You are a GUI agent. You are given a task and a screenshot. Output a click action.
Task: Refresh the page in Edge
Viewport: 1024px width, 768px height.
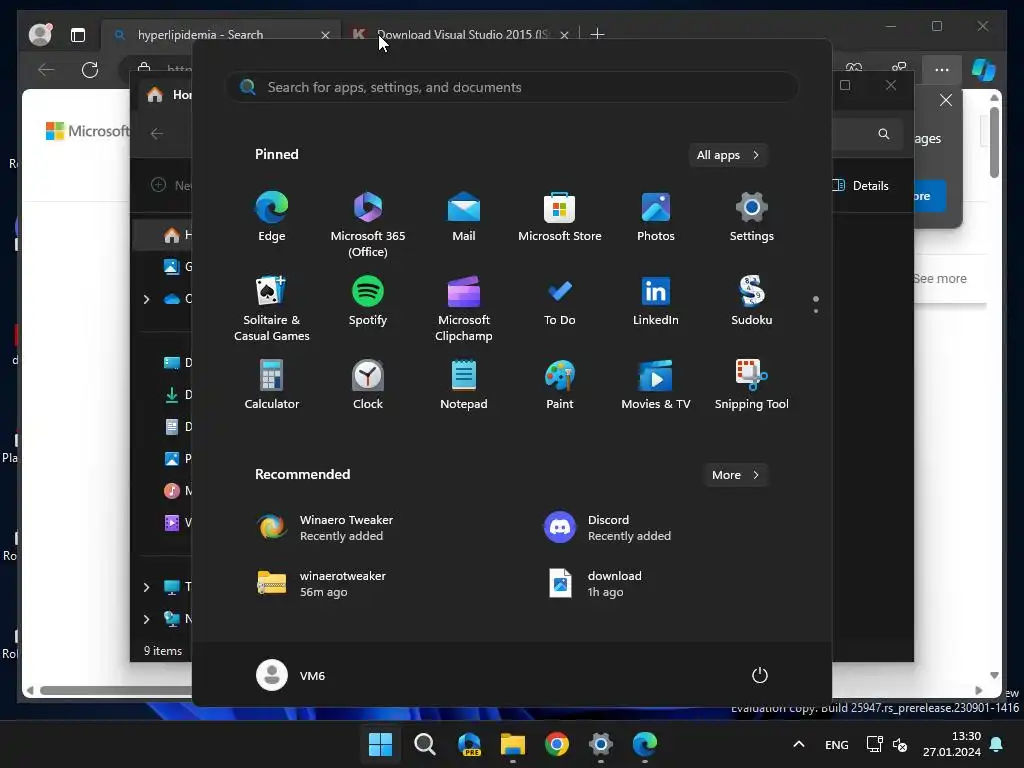pyautogui.click(x=90, y=70)
